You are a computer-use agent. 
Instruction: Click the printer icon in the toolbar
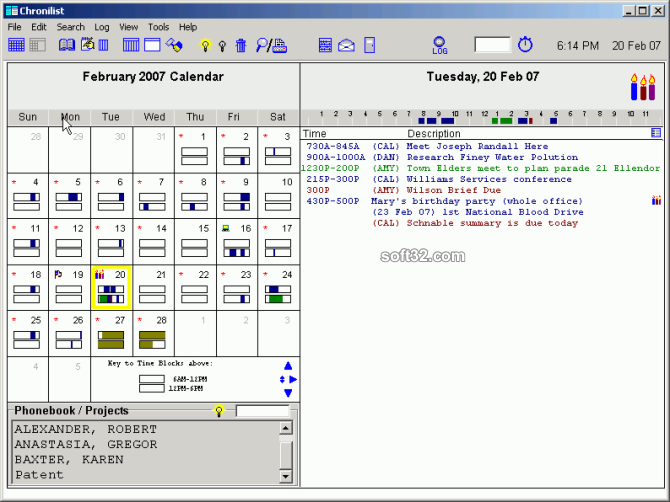(280, 45)
